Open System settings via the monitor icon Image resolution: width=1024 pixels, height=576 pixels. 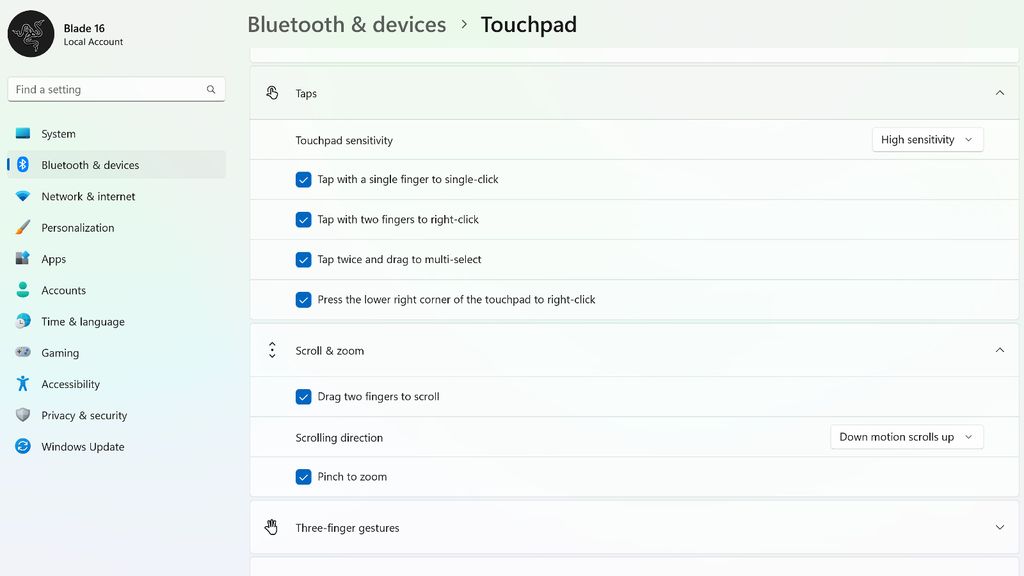23,133
